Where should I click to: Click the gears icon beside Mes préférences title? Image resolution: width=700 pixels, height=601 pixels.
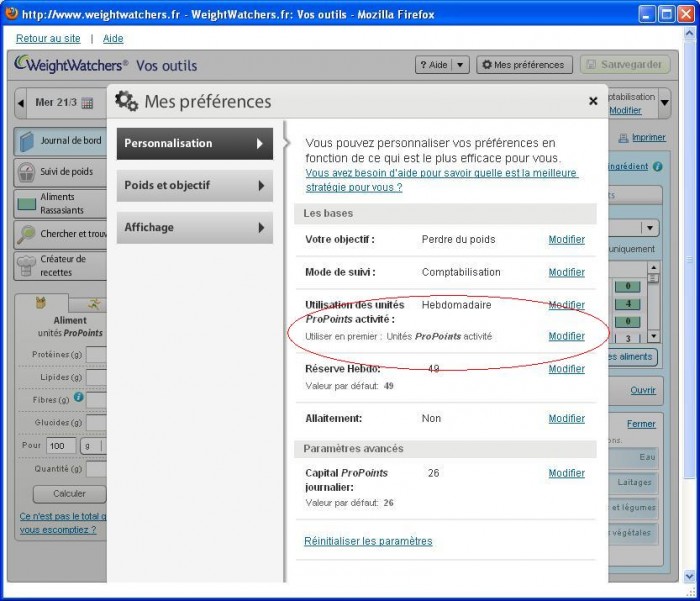(126, 101)
